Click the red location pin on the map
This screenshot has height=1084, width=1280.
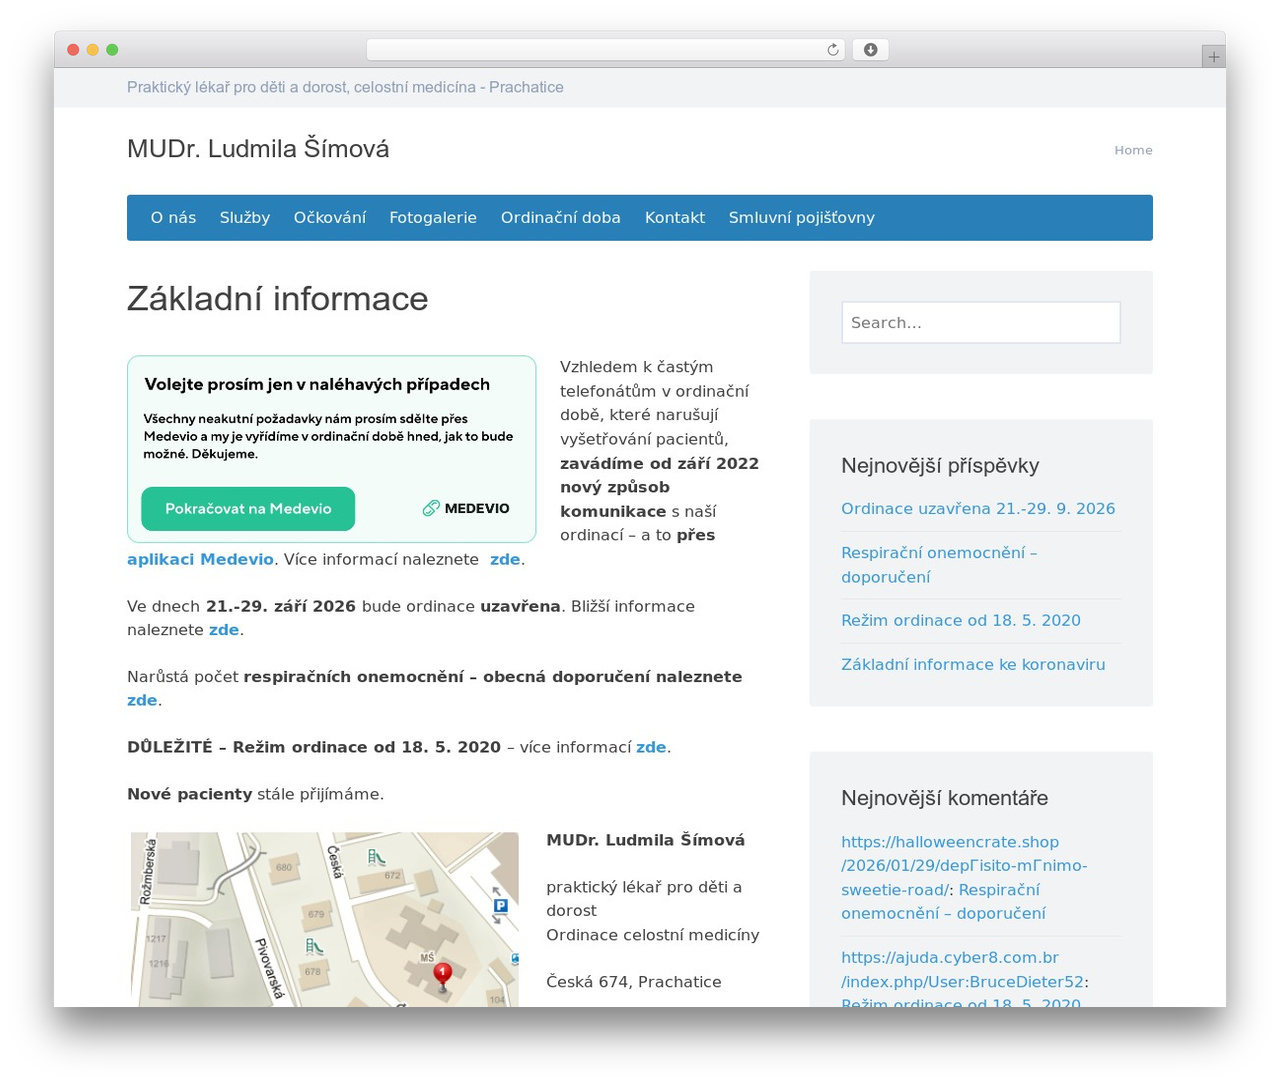pos(442,976)
